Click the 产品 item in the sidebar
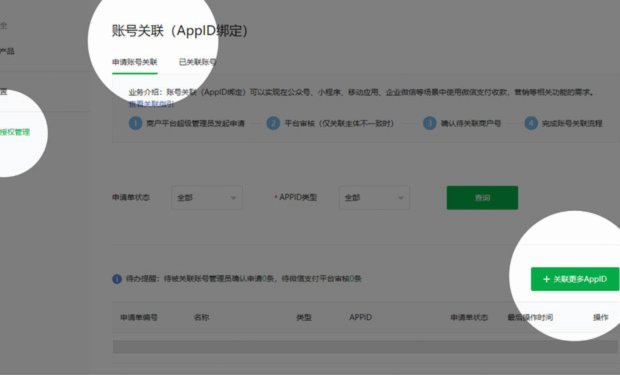The height and width of the screenshot is (375, 620). point(7,51)
